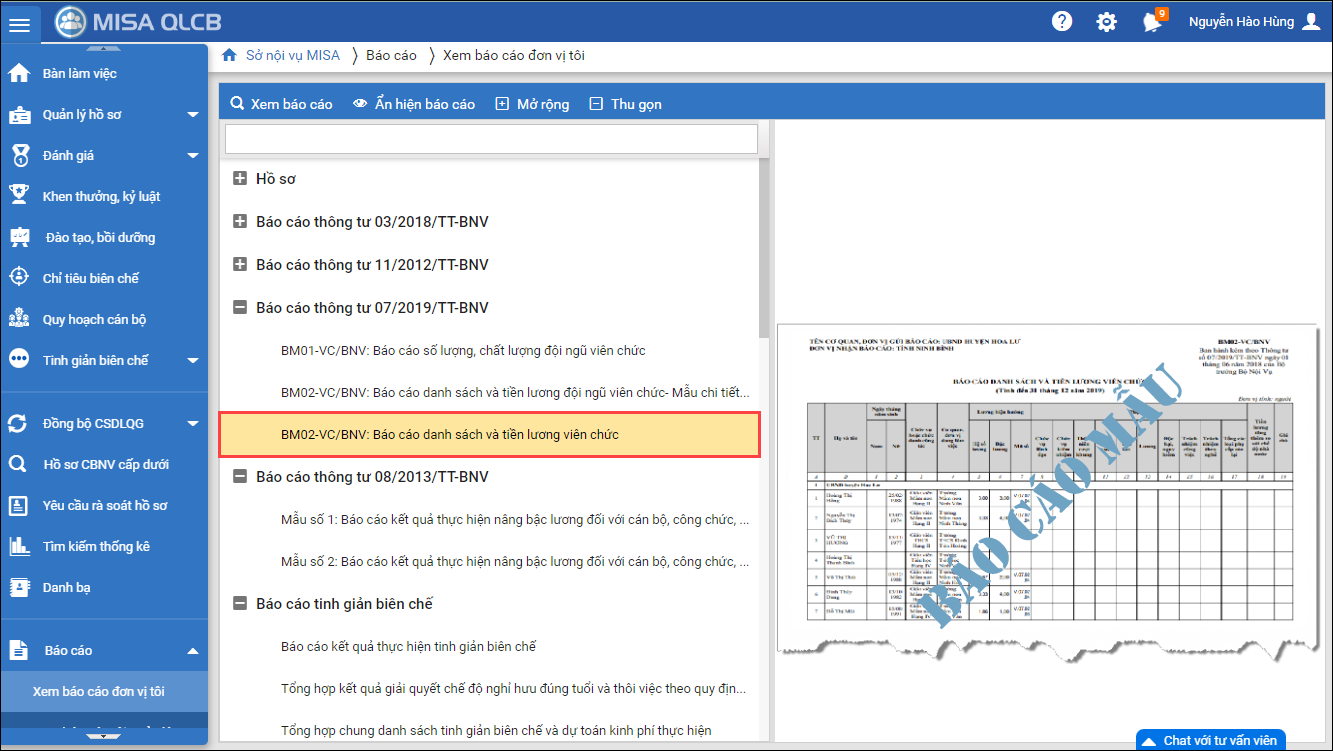Click the Khen thưởng, kỷ luật trophy icon
Viewport: 1333px width, 751px height.
19,196
